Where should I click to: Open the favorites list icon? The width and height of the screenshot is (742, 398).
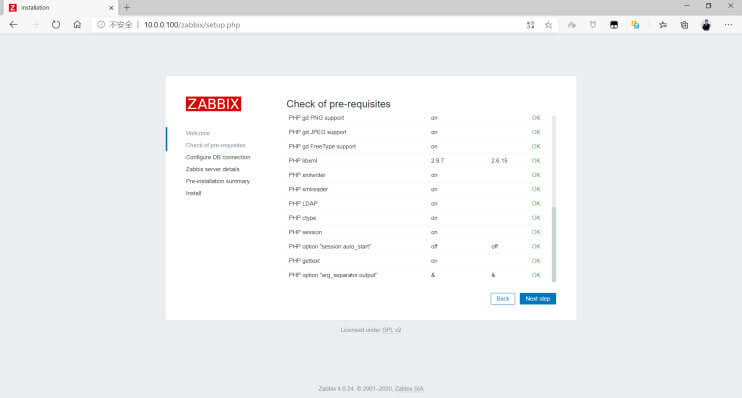[x=663, y=25]
